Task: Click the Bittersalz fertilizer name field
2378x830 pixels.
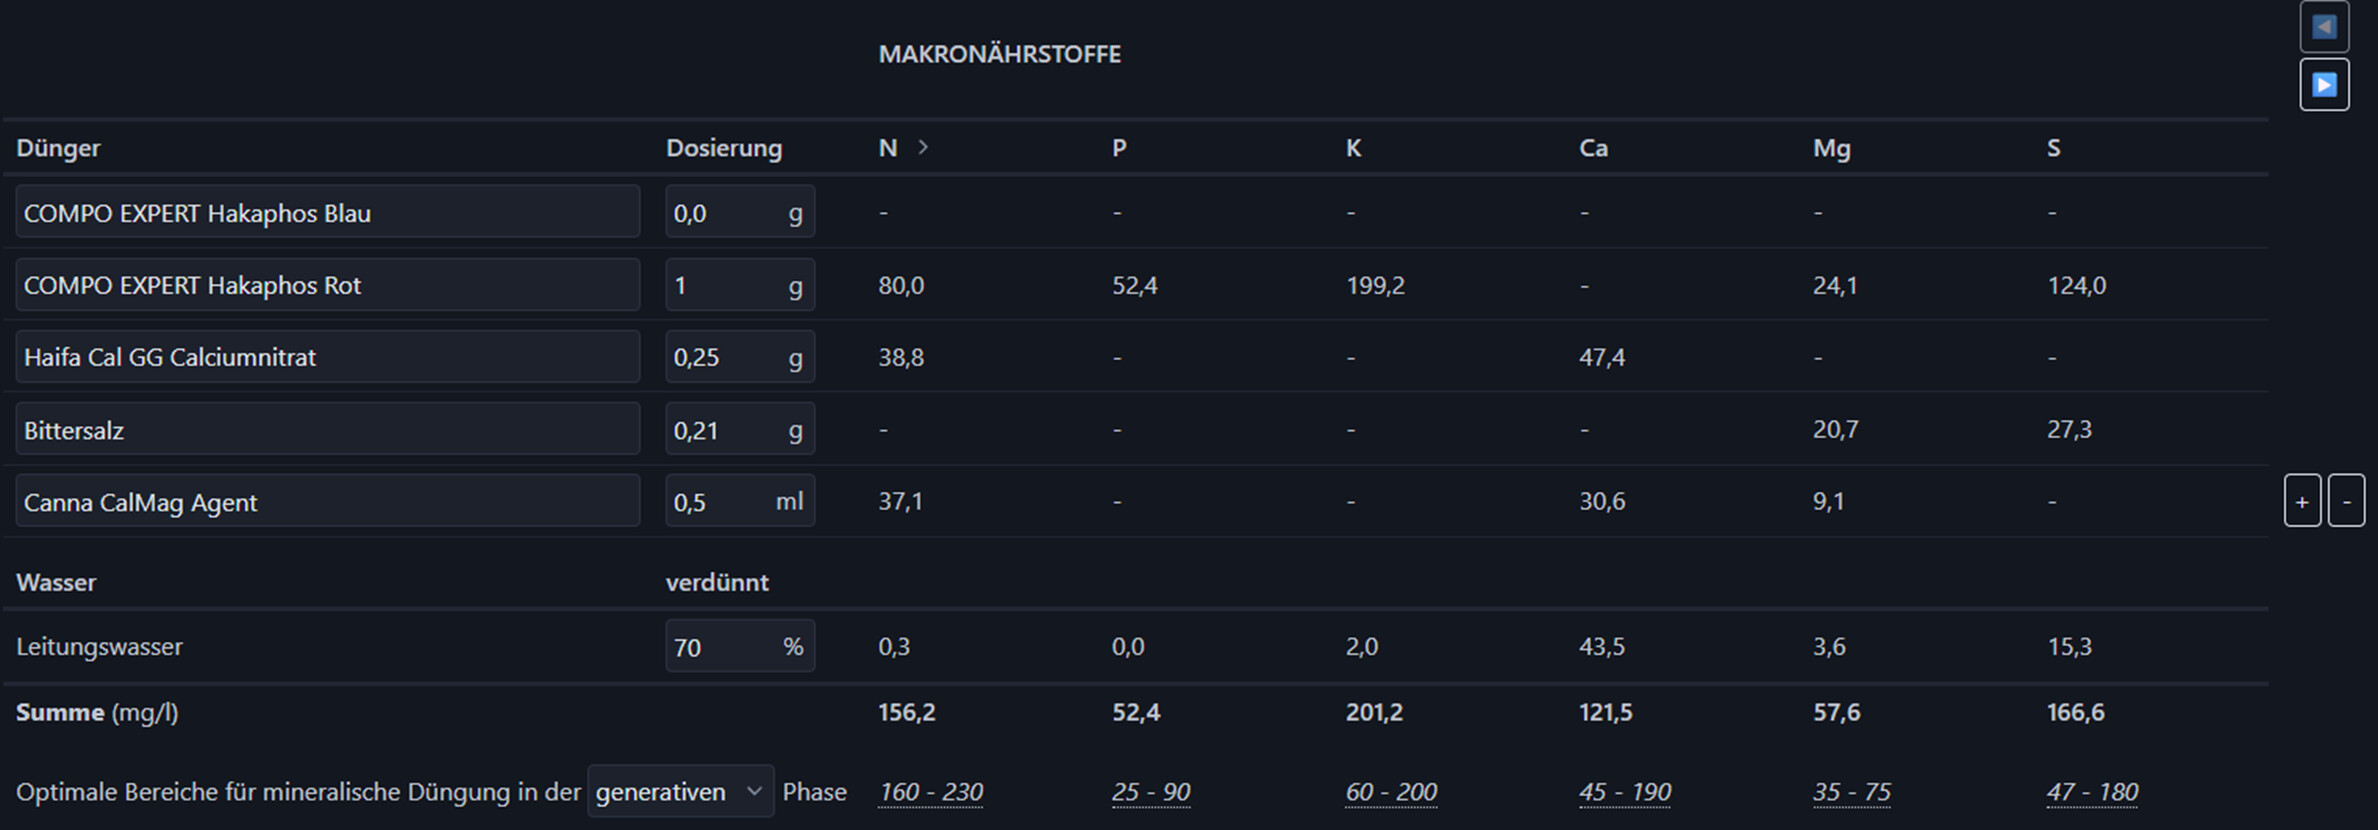Action: point(327,430)
